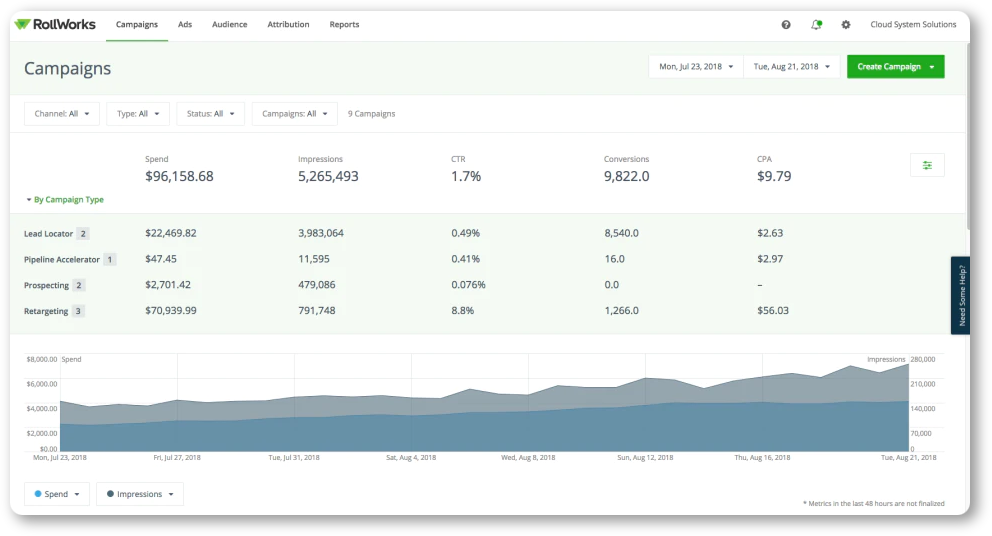The image size is (992, 536).
Task: Open the end date Tue, Aug 21, 2018 picker
Action: (791, 66)
